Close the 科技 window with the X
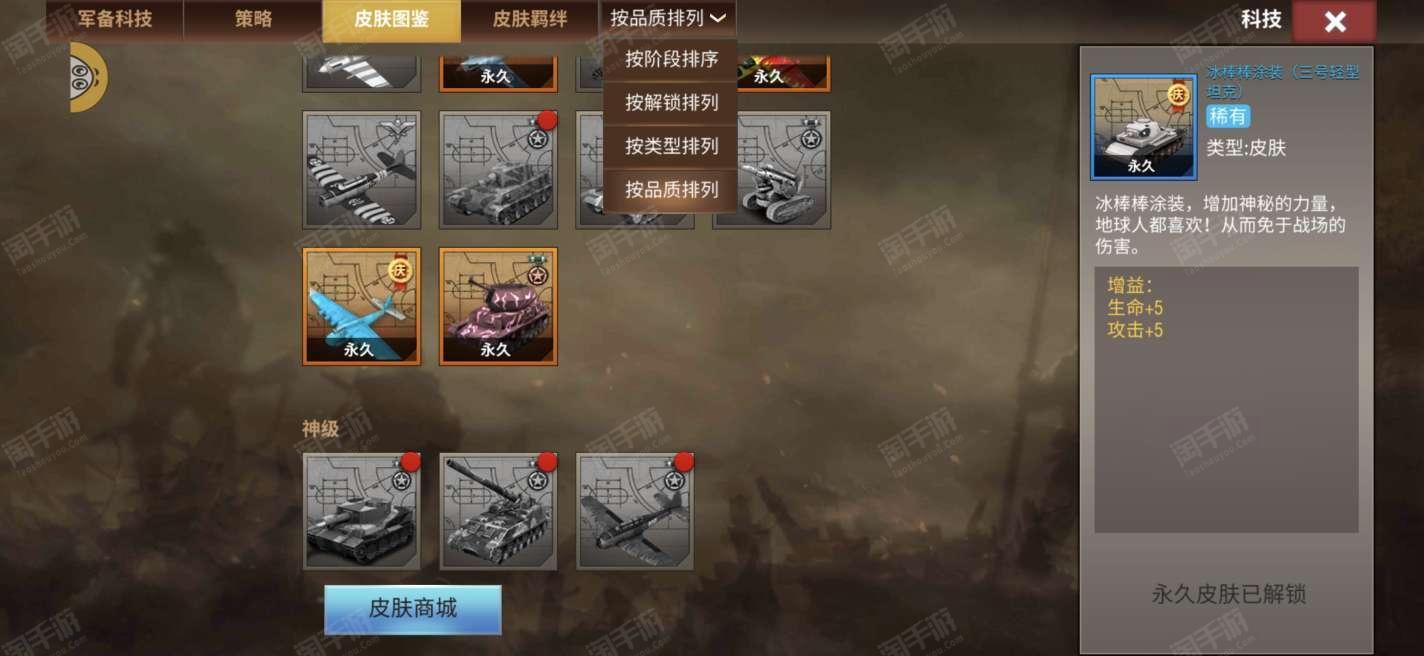 point(1334,21)
